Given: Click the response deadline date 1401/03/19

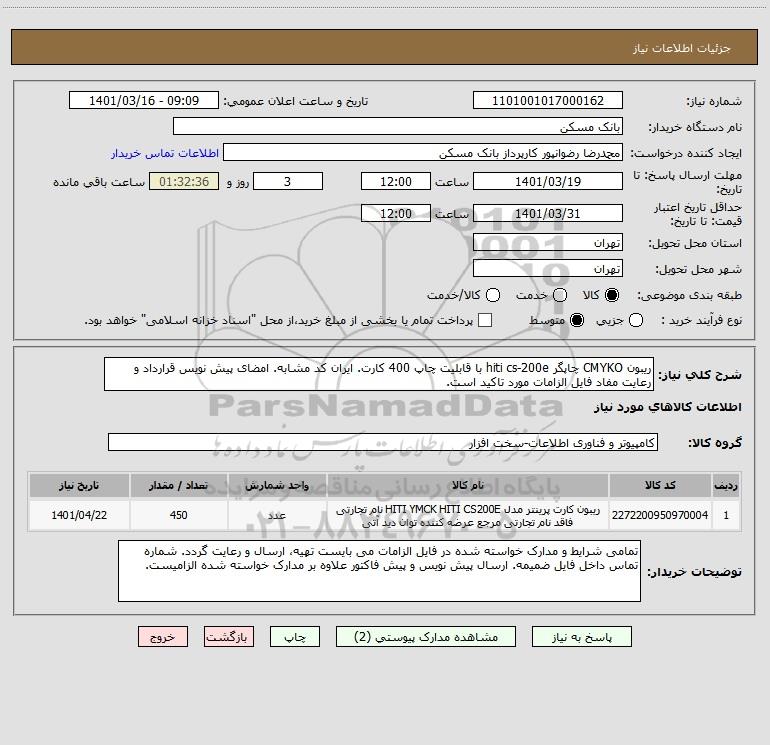Looking at the screenshot, I should pyautogui.click(x=548, y=182).
